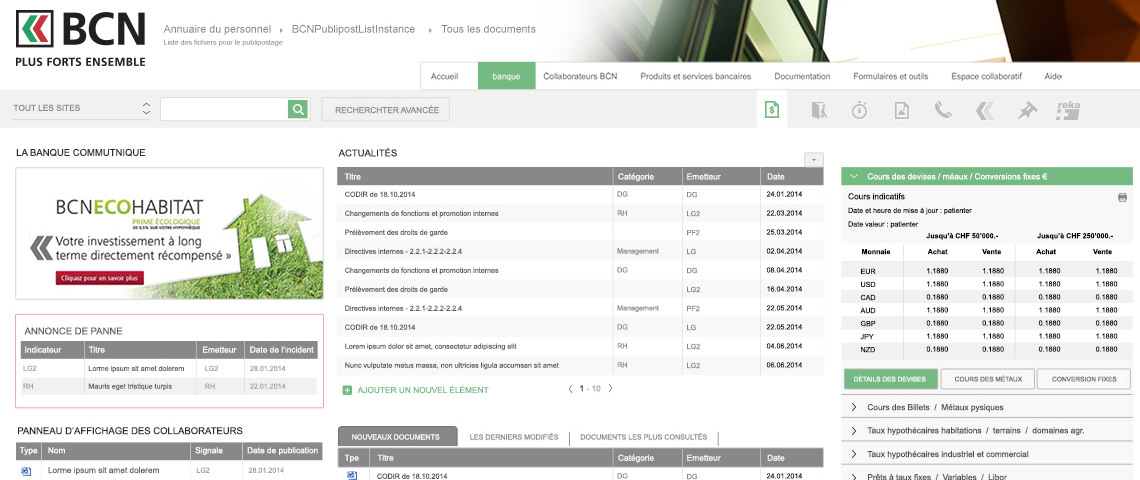Open Produits et services bancaires menu

(x=695, y=76)
